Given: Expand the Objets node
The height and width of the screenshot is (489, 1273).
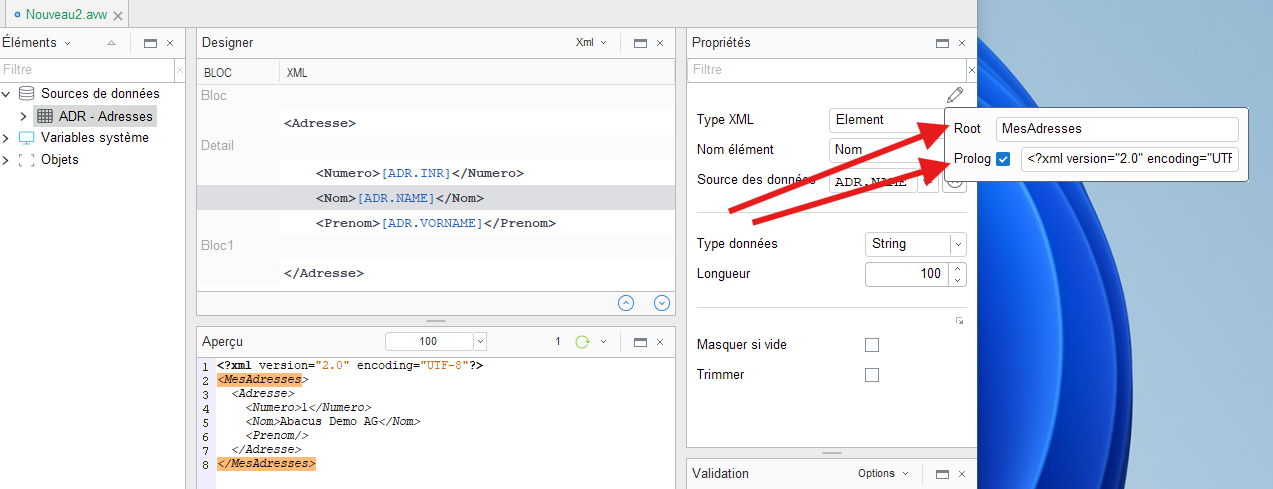Looking at the screenshot, I should point(7,160).
